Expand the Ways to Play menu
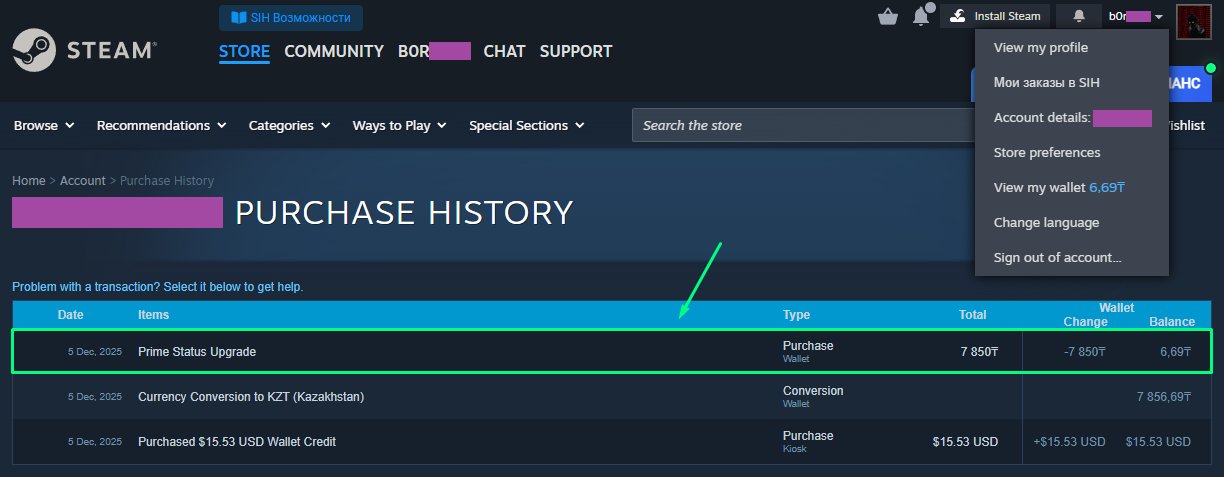This screenshot has width=1224, height=477. pos(399,125)
